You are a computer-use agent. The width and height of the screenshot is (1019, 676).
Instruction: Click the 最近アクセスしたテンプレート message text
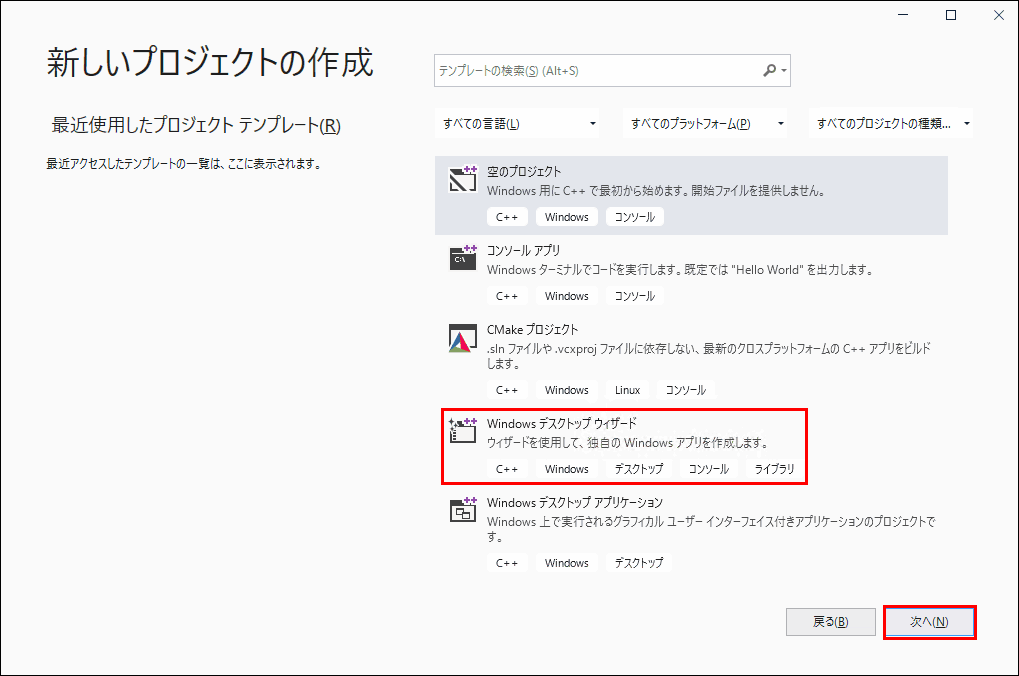183,164
